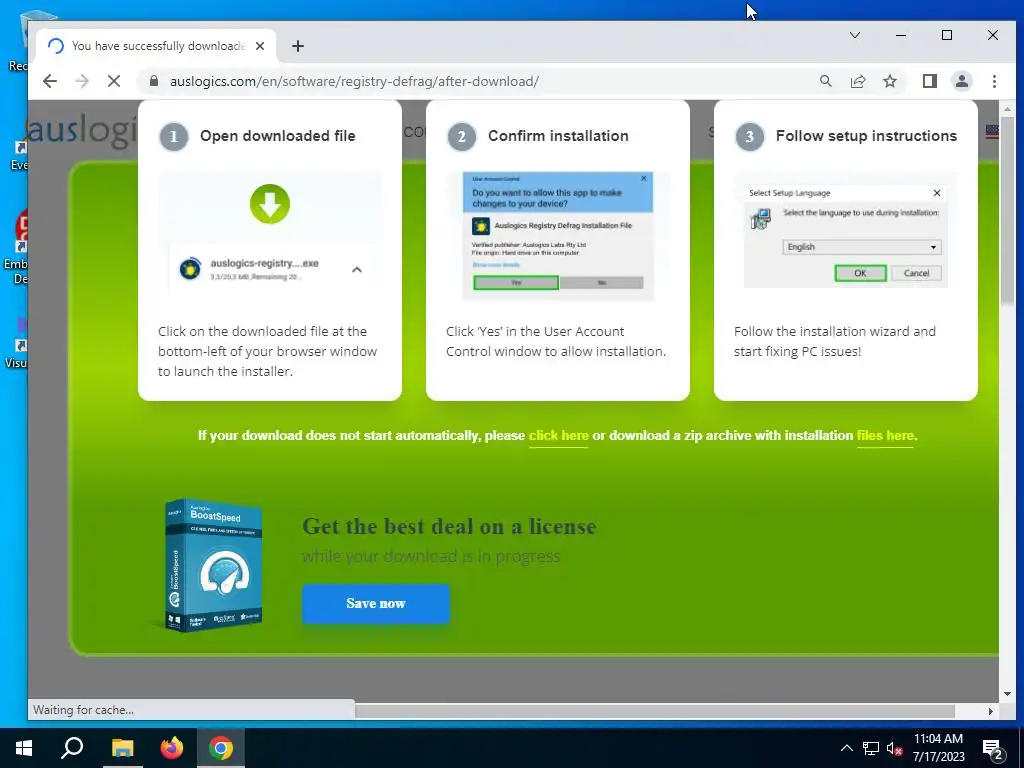The width and height of the screenshot is (1024, 768).
Task: Click the forward navigation arrow
Action: (x=82, y=81)
